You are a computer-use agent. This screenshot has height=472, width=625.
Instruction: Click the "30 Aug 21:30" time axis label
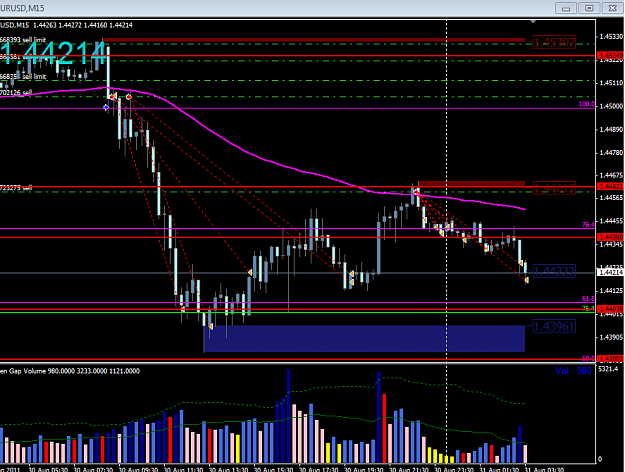point(409,469)
